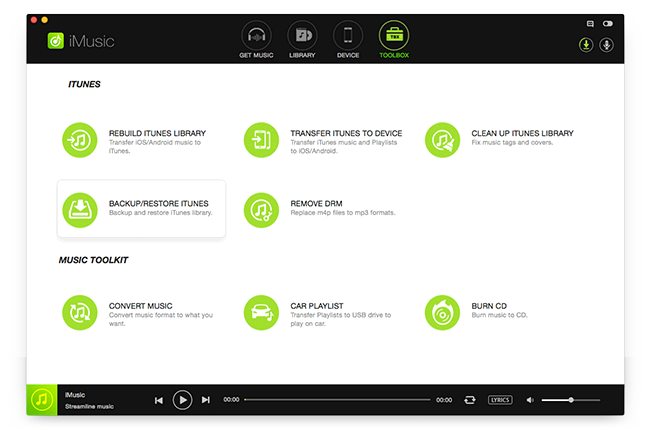Click the Convert Music icon
650x430 pixels.
tap(80, 313)
